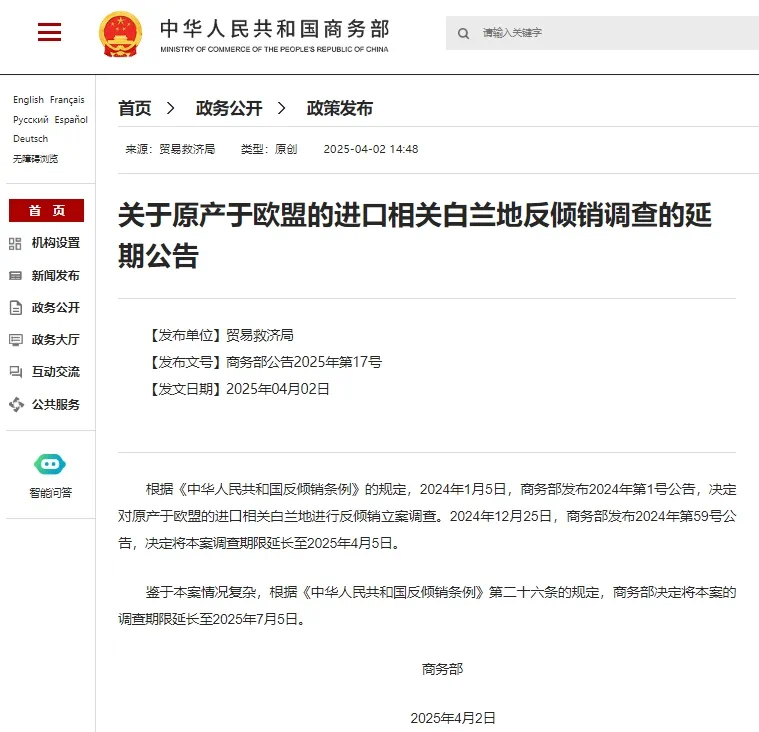Go to 政策发布 in the breadcrumb
Screen dimensions: 759x732
click(x=340, y=108)
